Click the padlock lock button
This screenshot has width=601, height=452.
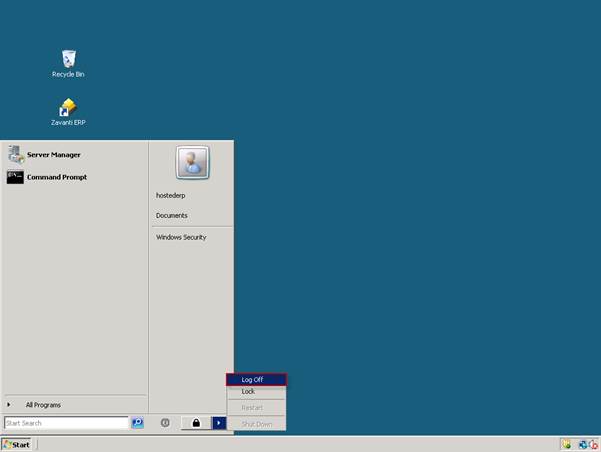[x=196, y=423]
